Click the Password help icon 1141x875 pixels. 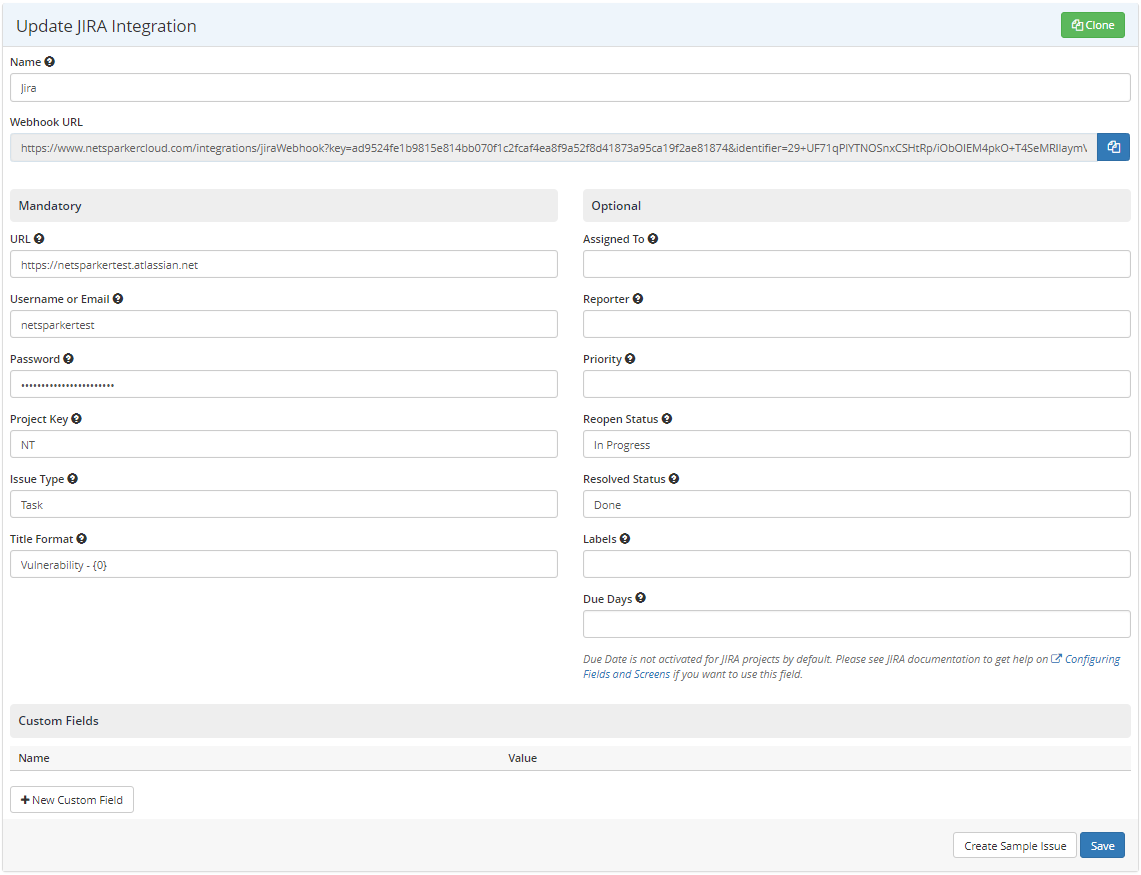pos(68,358)
